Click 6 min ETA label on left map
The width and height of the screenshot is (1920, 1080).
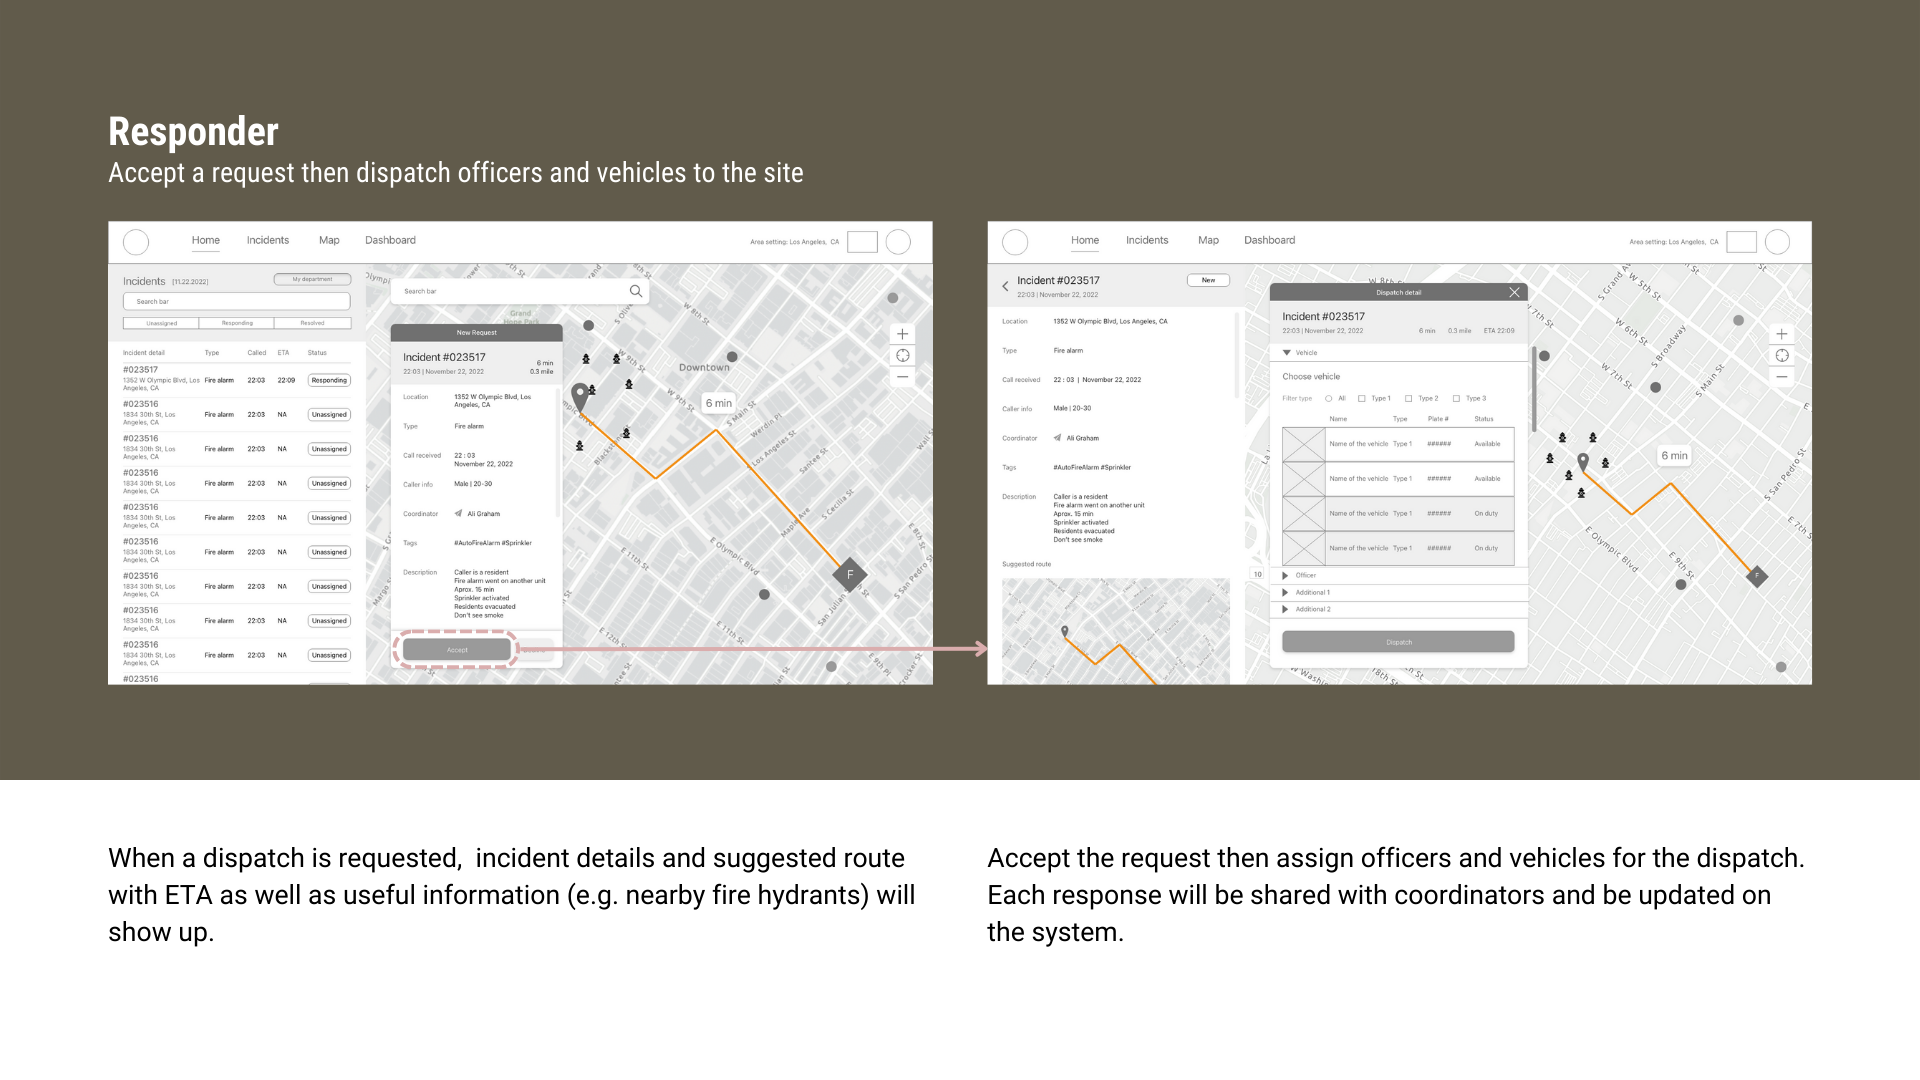click(x=719, y=403)
